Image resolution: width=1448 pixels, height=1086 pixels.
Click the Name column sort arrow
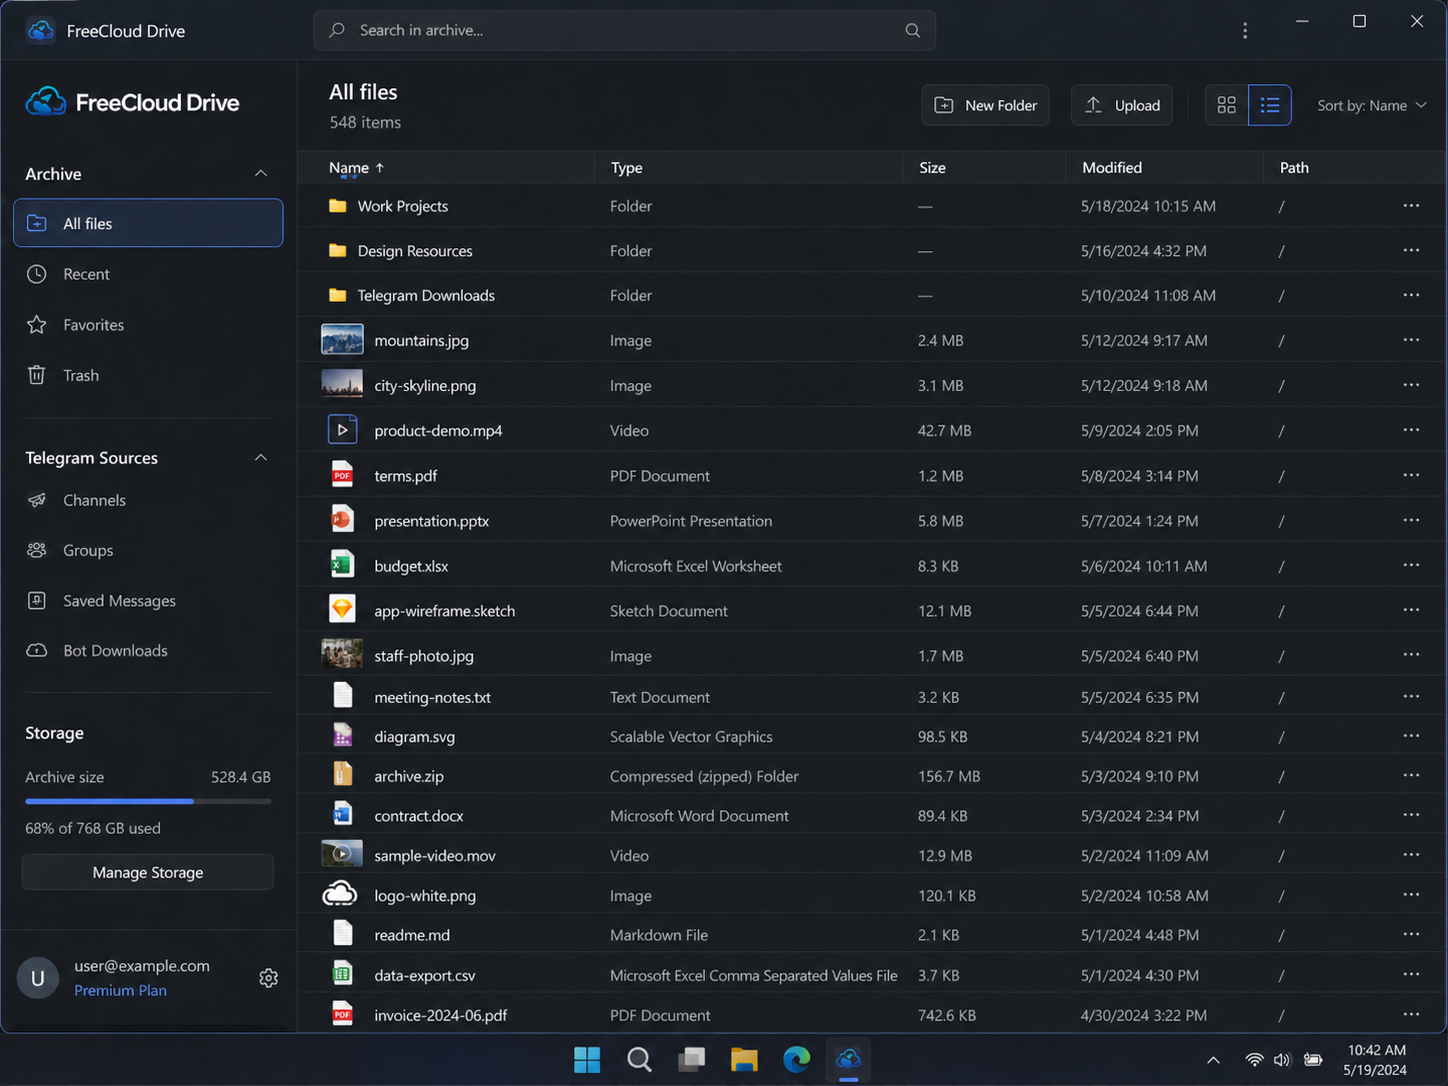point(380,168)
